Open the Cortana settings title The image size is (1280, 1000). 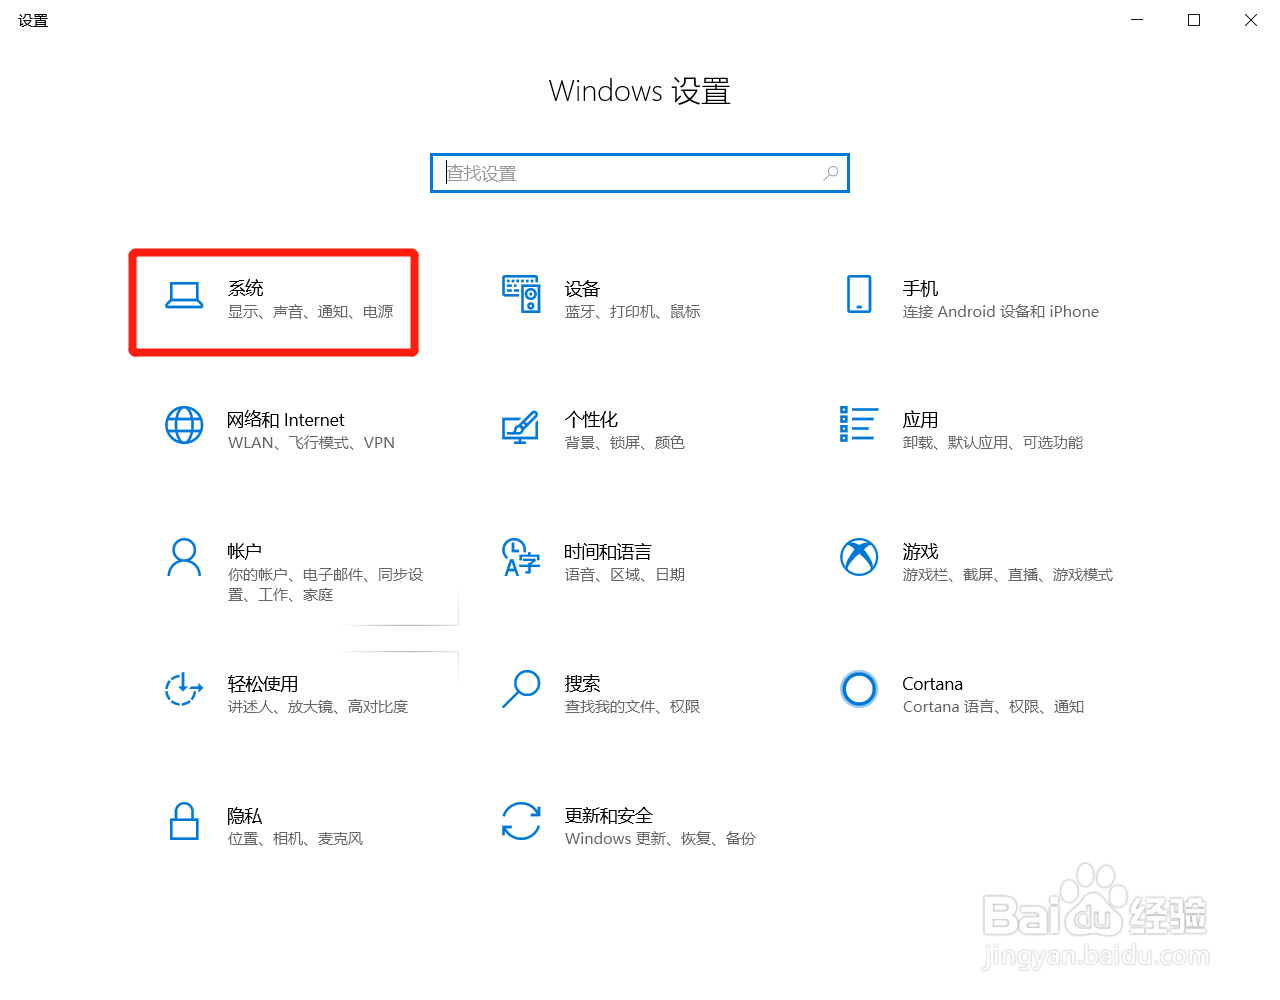point(932,684)
